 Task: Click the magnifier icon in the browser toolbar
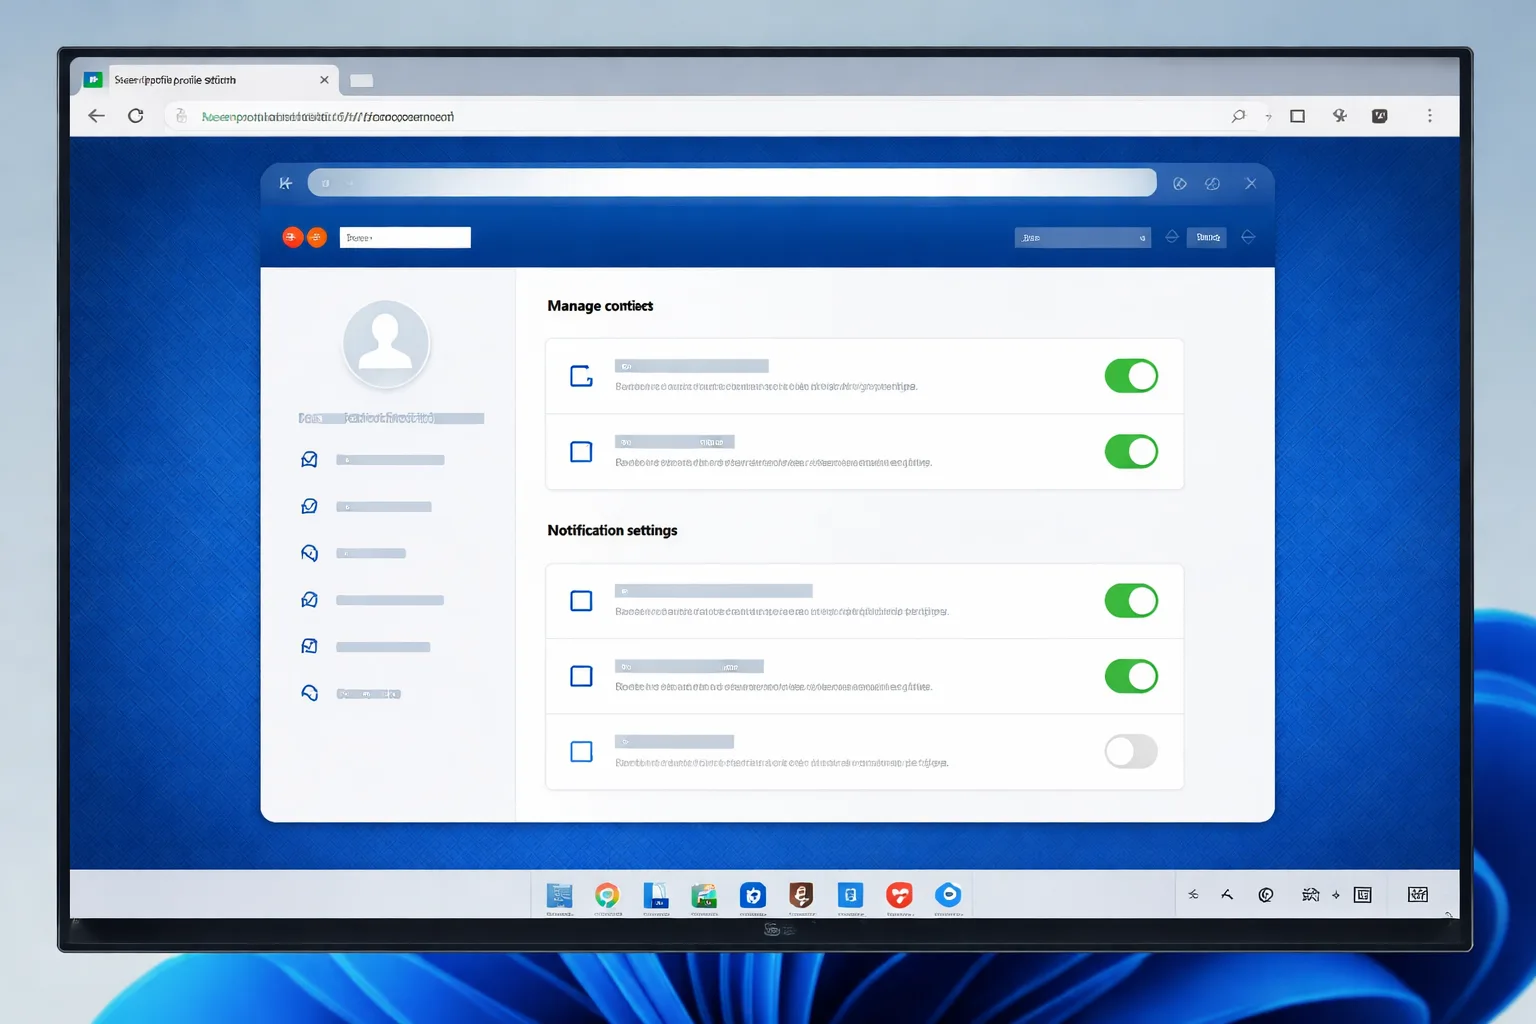pyautogui.click(x=1238, y=116)
